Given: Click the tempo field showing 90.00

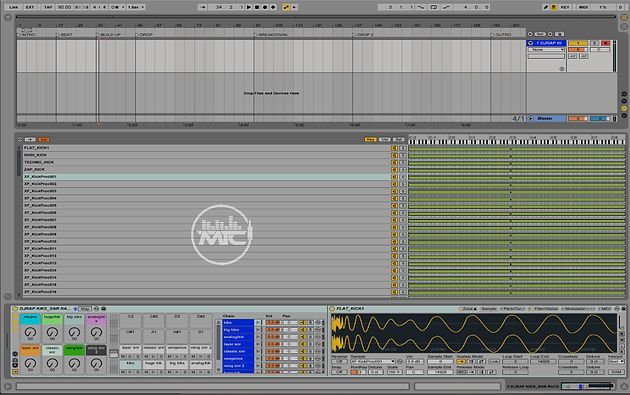Looking at the screenshot, I should tap(64, 7).
